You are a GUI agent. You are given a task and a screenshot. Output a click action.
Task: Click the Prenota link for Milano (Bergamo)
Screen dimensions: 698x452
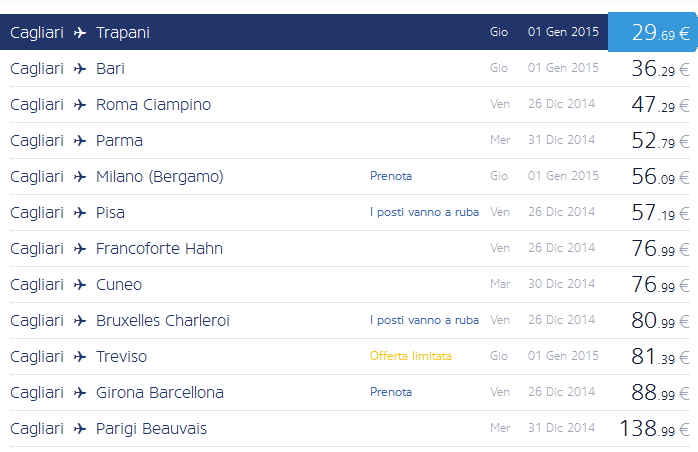[391, 176]
